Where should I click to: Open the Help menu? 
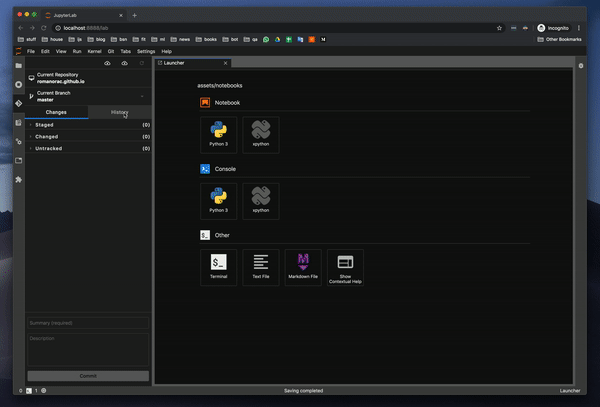[166, 51]
